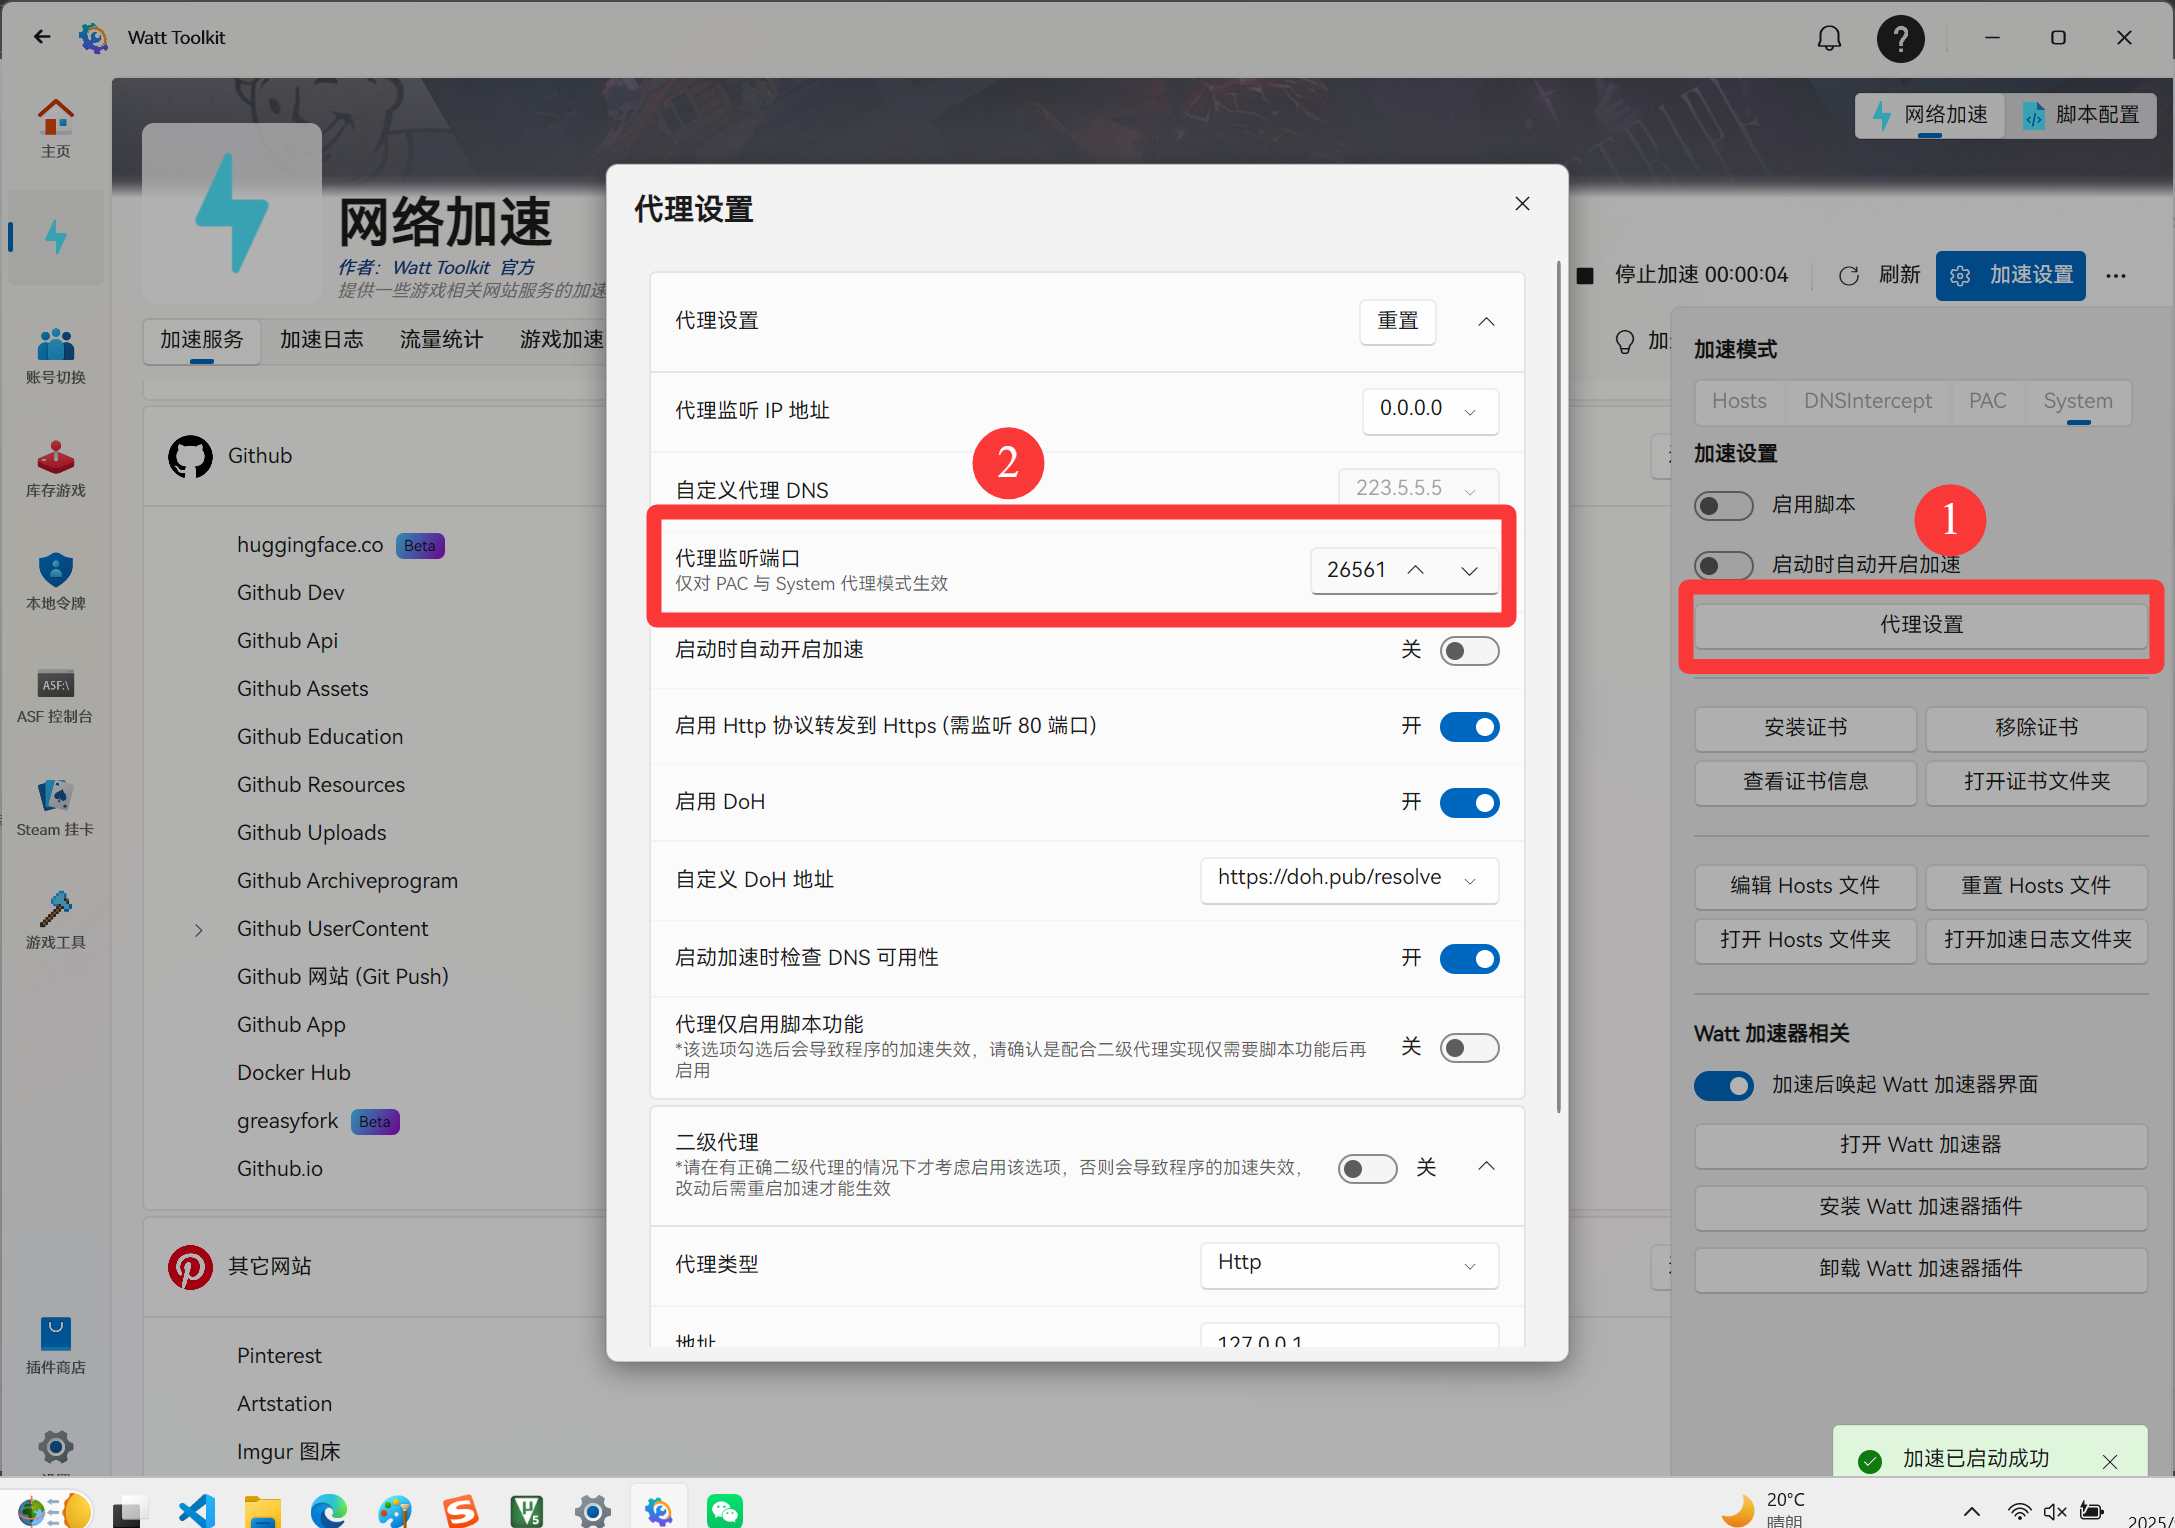Open 游戏工具 game tools in sidebar
This screenshot has height=1528, width=2175.
click(56, 921)
